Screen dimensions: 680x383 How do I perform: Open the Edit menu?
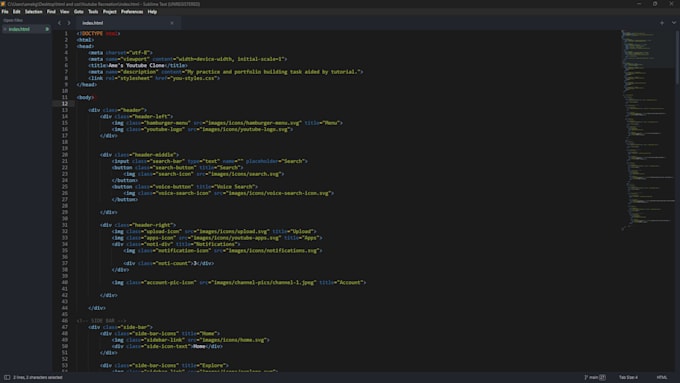tap(16, 12)
